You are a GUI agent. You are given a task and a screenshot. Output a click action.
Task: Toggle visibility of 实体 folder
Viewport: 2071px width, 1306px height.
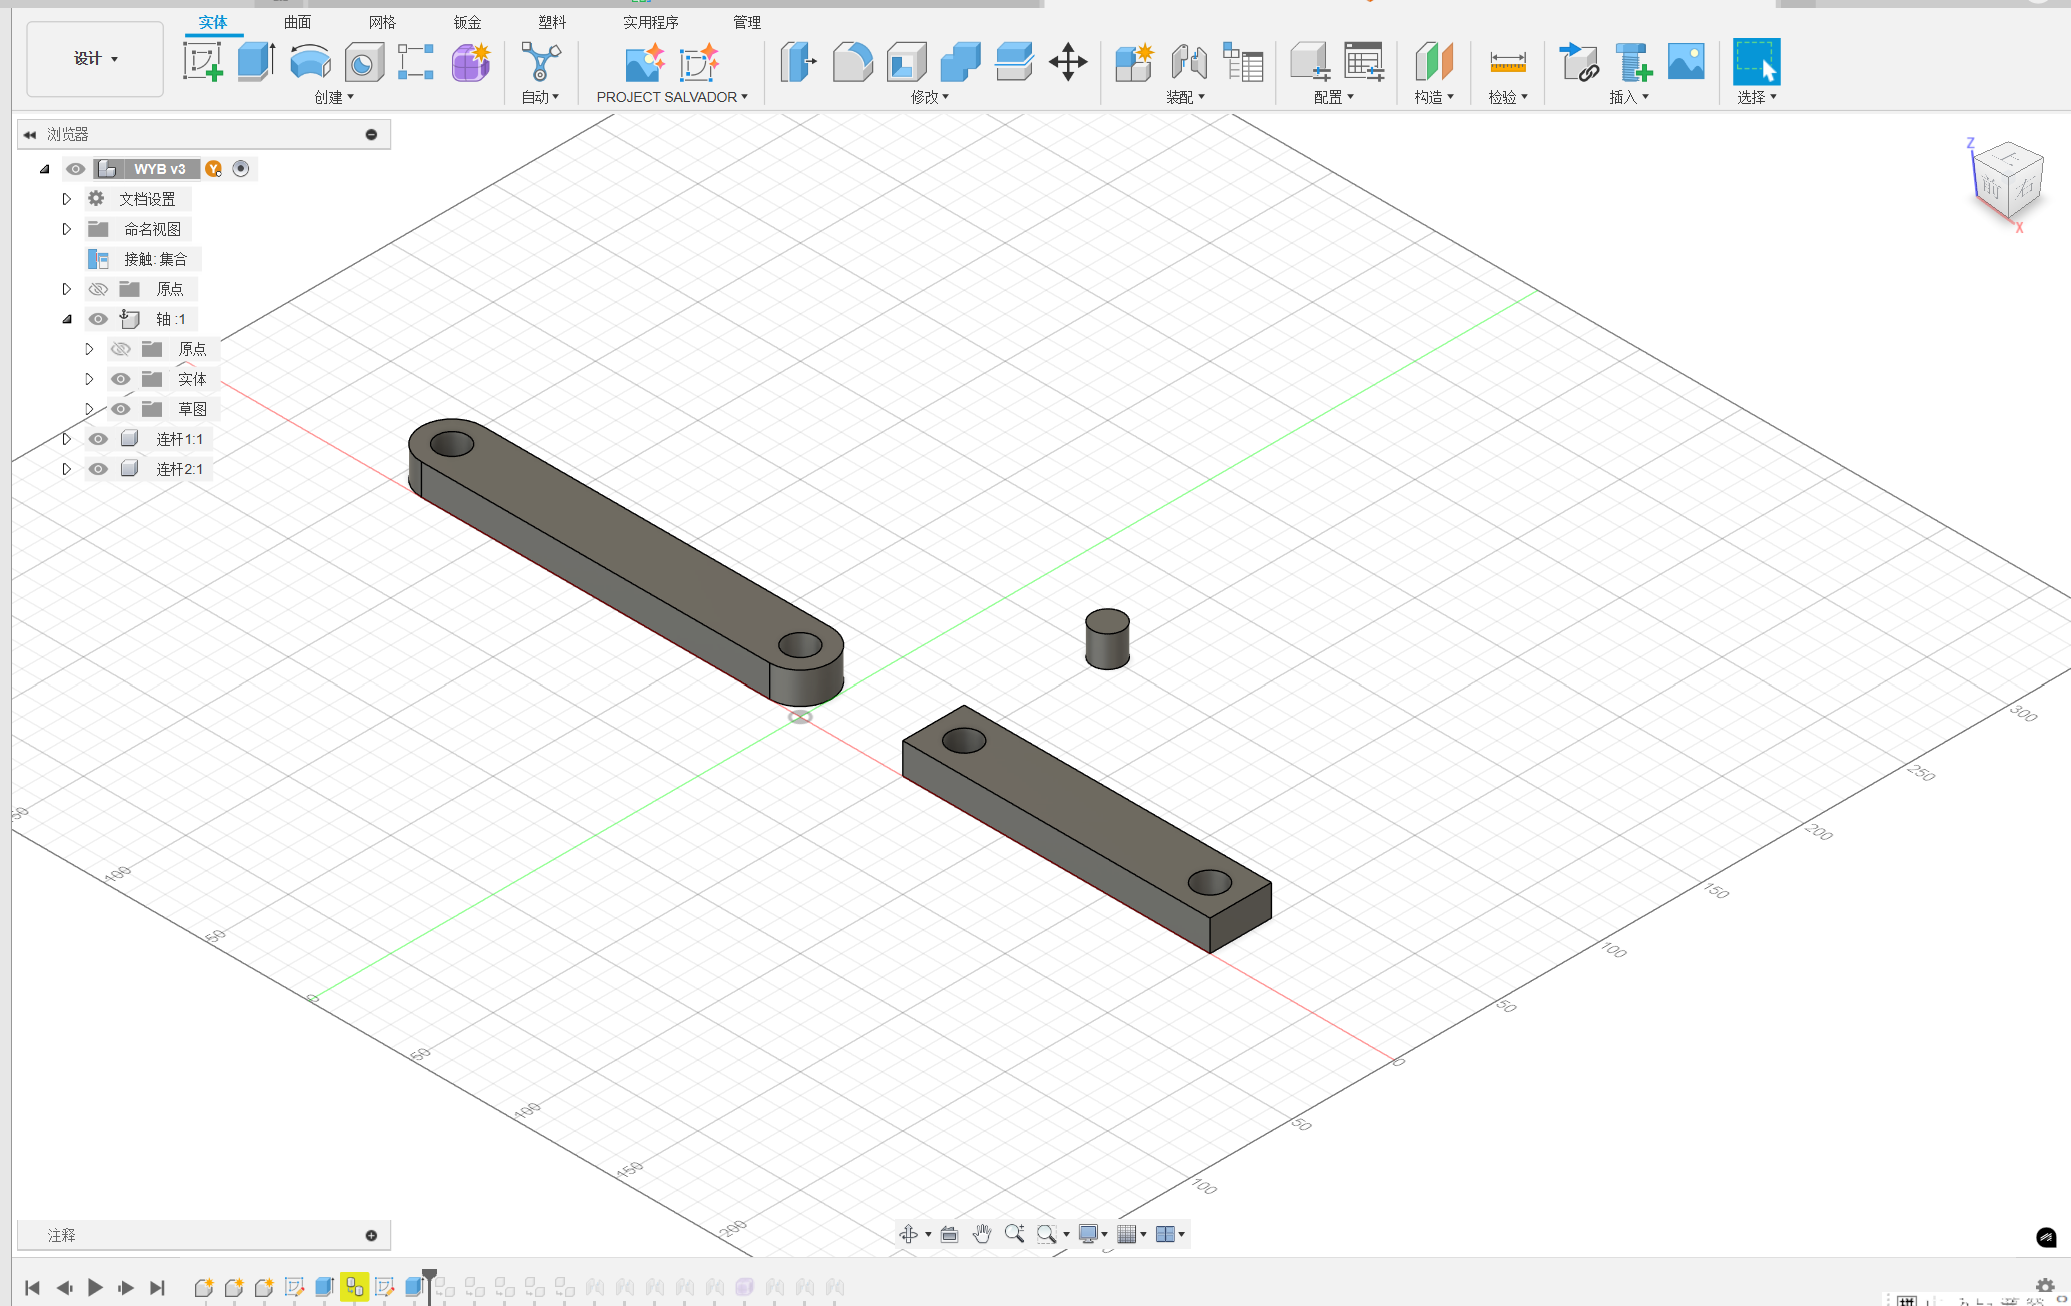click(120, 379)
